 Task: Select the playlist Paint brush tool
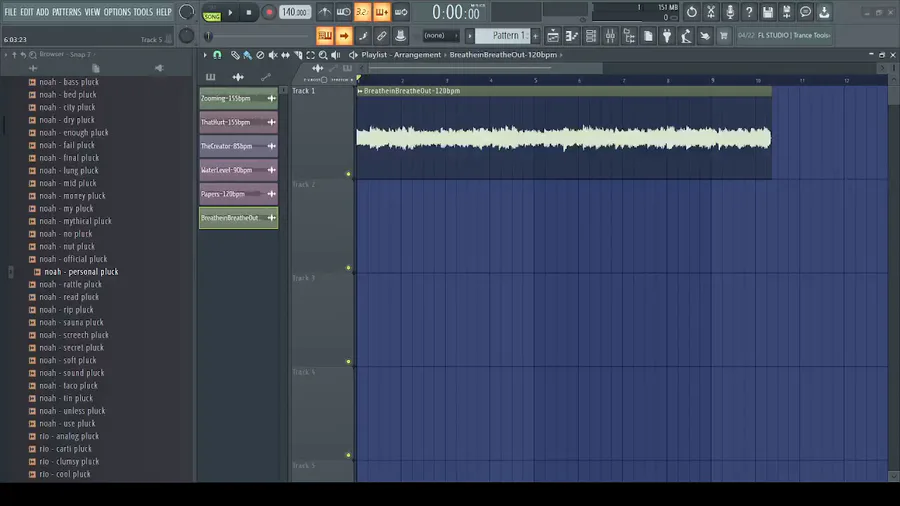pyautogui.click(x=247, y=55)
